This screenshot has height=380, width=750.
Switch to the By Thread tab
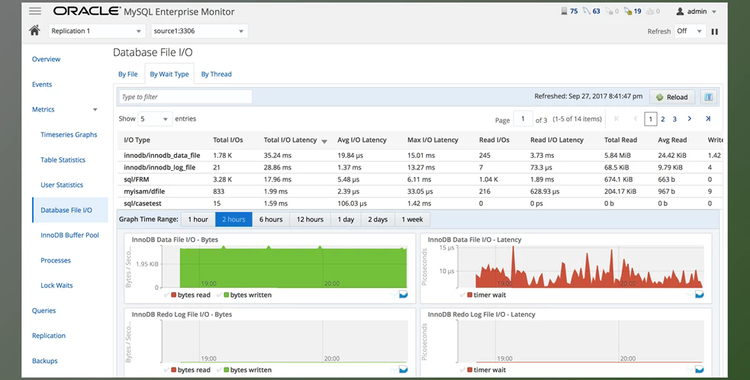[x=216, y=74]
